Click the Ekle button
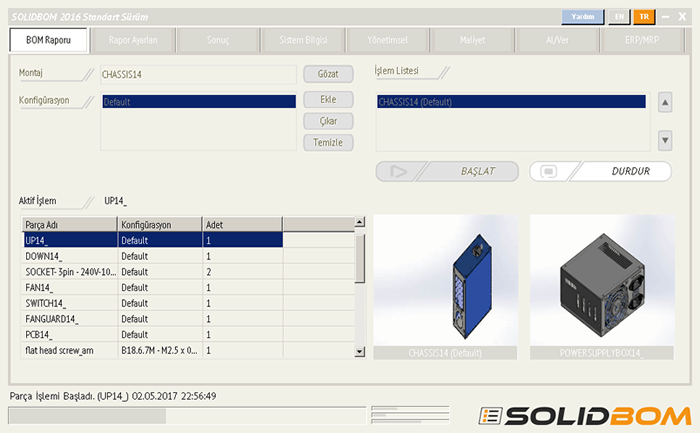The height and width of the screenshot is (433, 700). tap(328, 100)
